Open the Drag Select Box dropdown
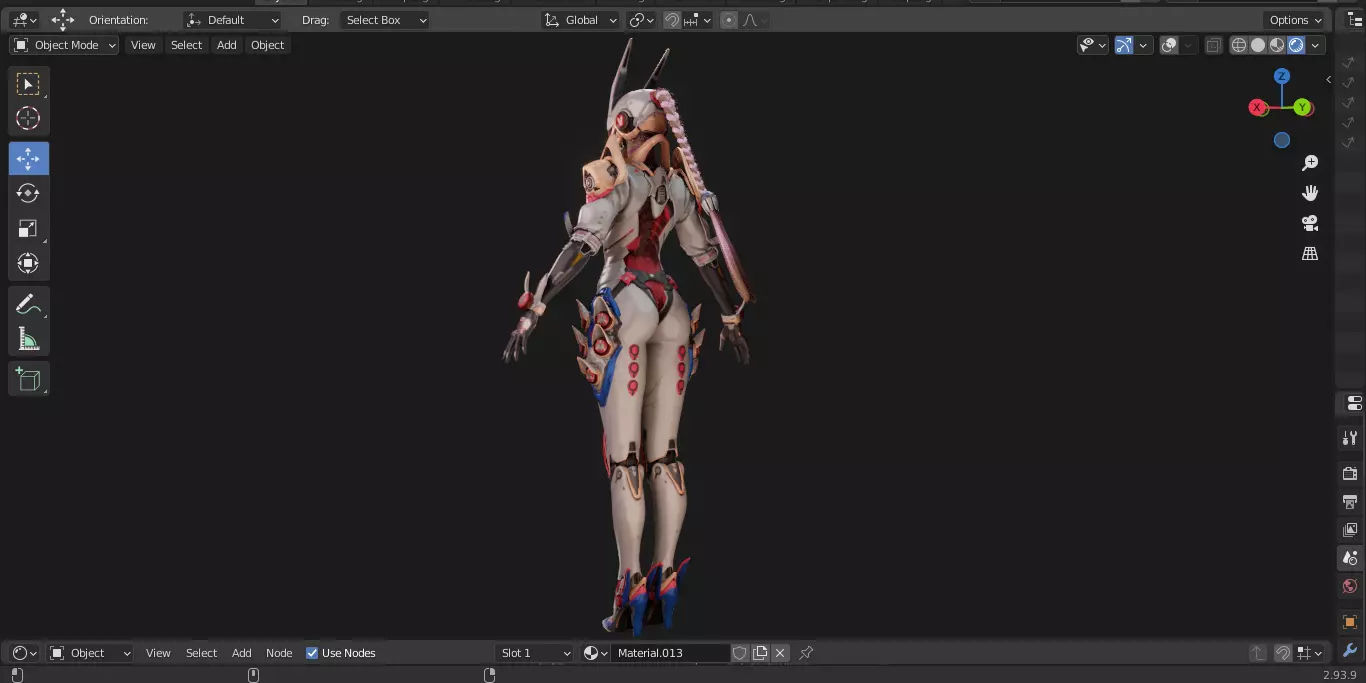 point(384,20)
